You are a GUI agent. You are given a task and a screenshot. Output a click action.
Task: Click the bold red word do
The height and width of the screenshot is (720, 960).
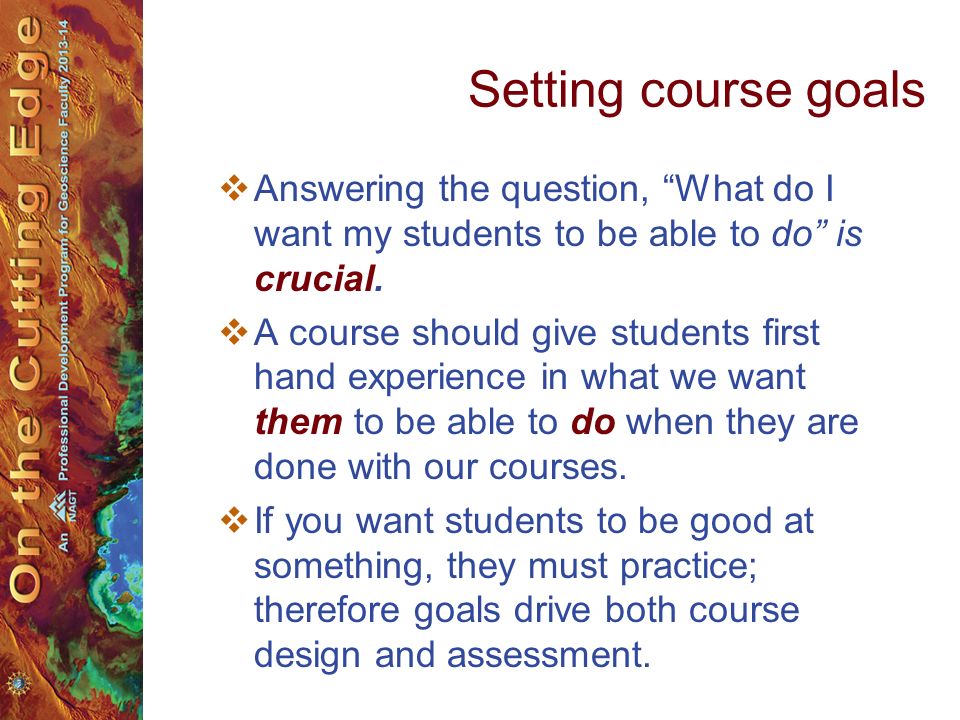point(593,422)
